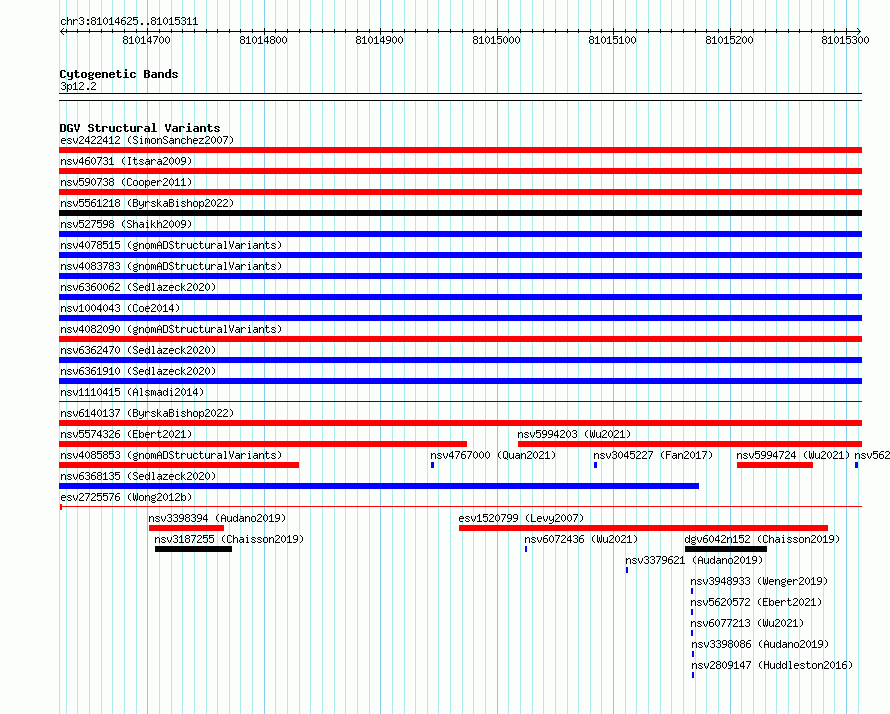The width and height of the screenshot is (890, 714).
Task: Select the red bar under nsv4085853
Action: tap(179, 465)
